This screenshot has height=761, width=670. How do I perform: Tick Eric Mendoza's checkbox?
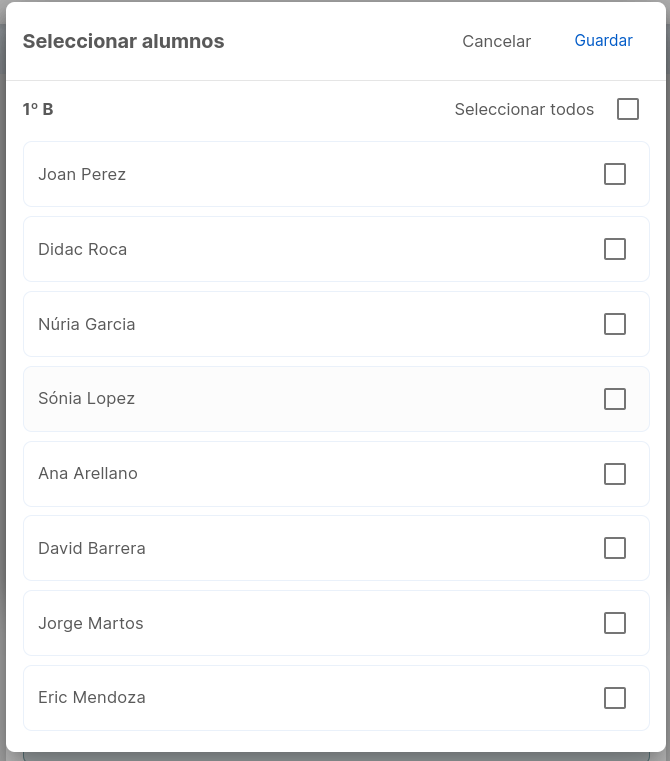pyautogui.click(x=615, y=698)
